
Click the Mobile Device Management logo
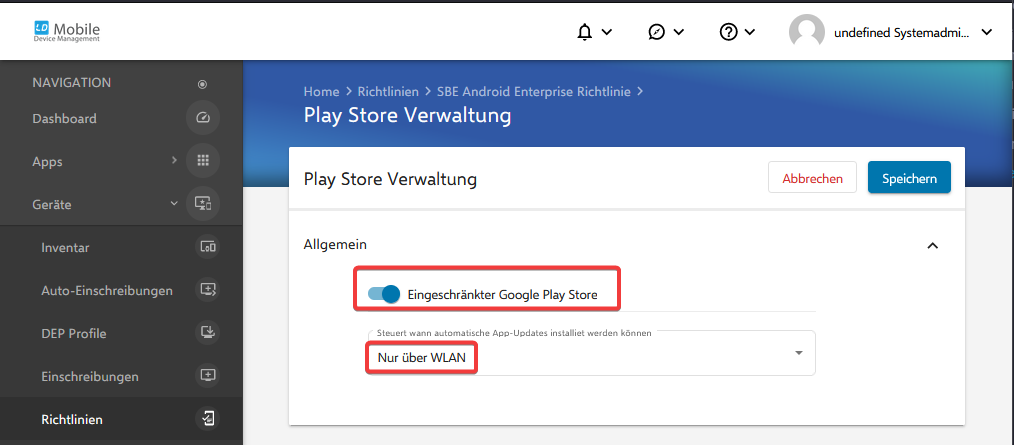click(x=67, y=30)
